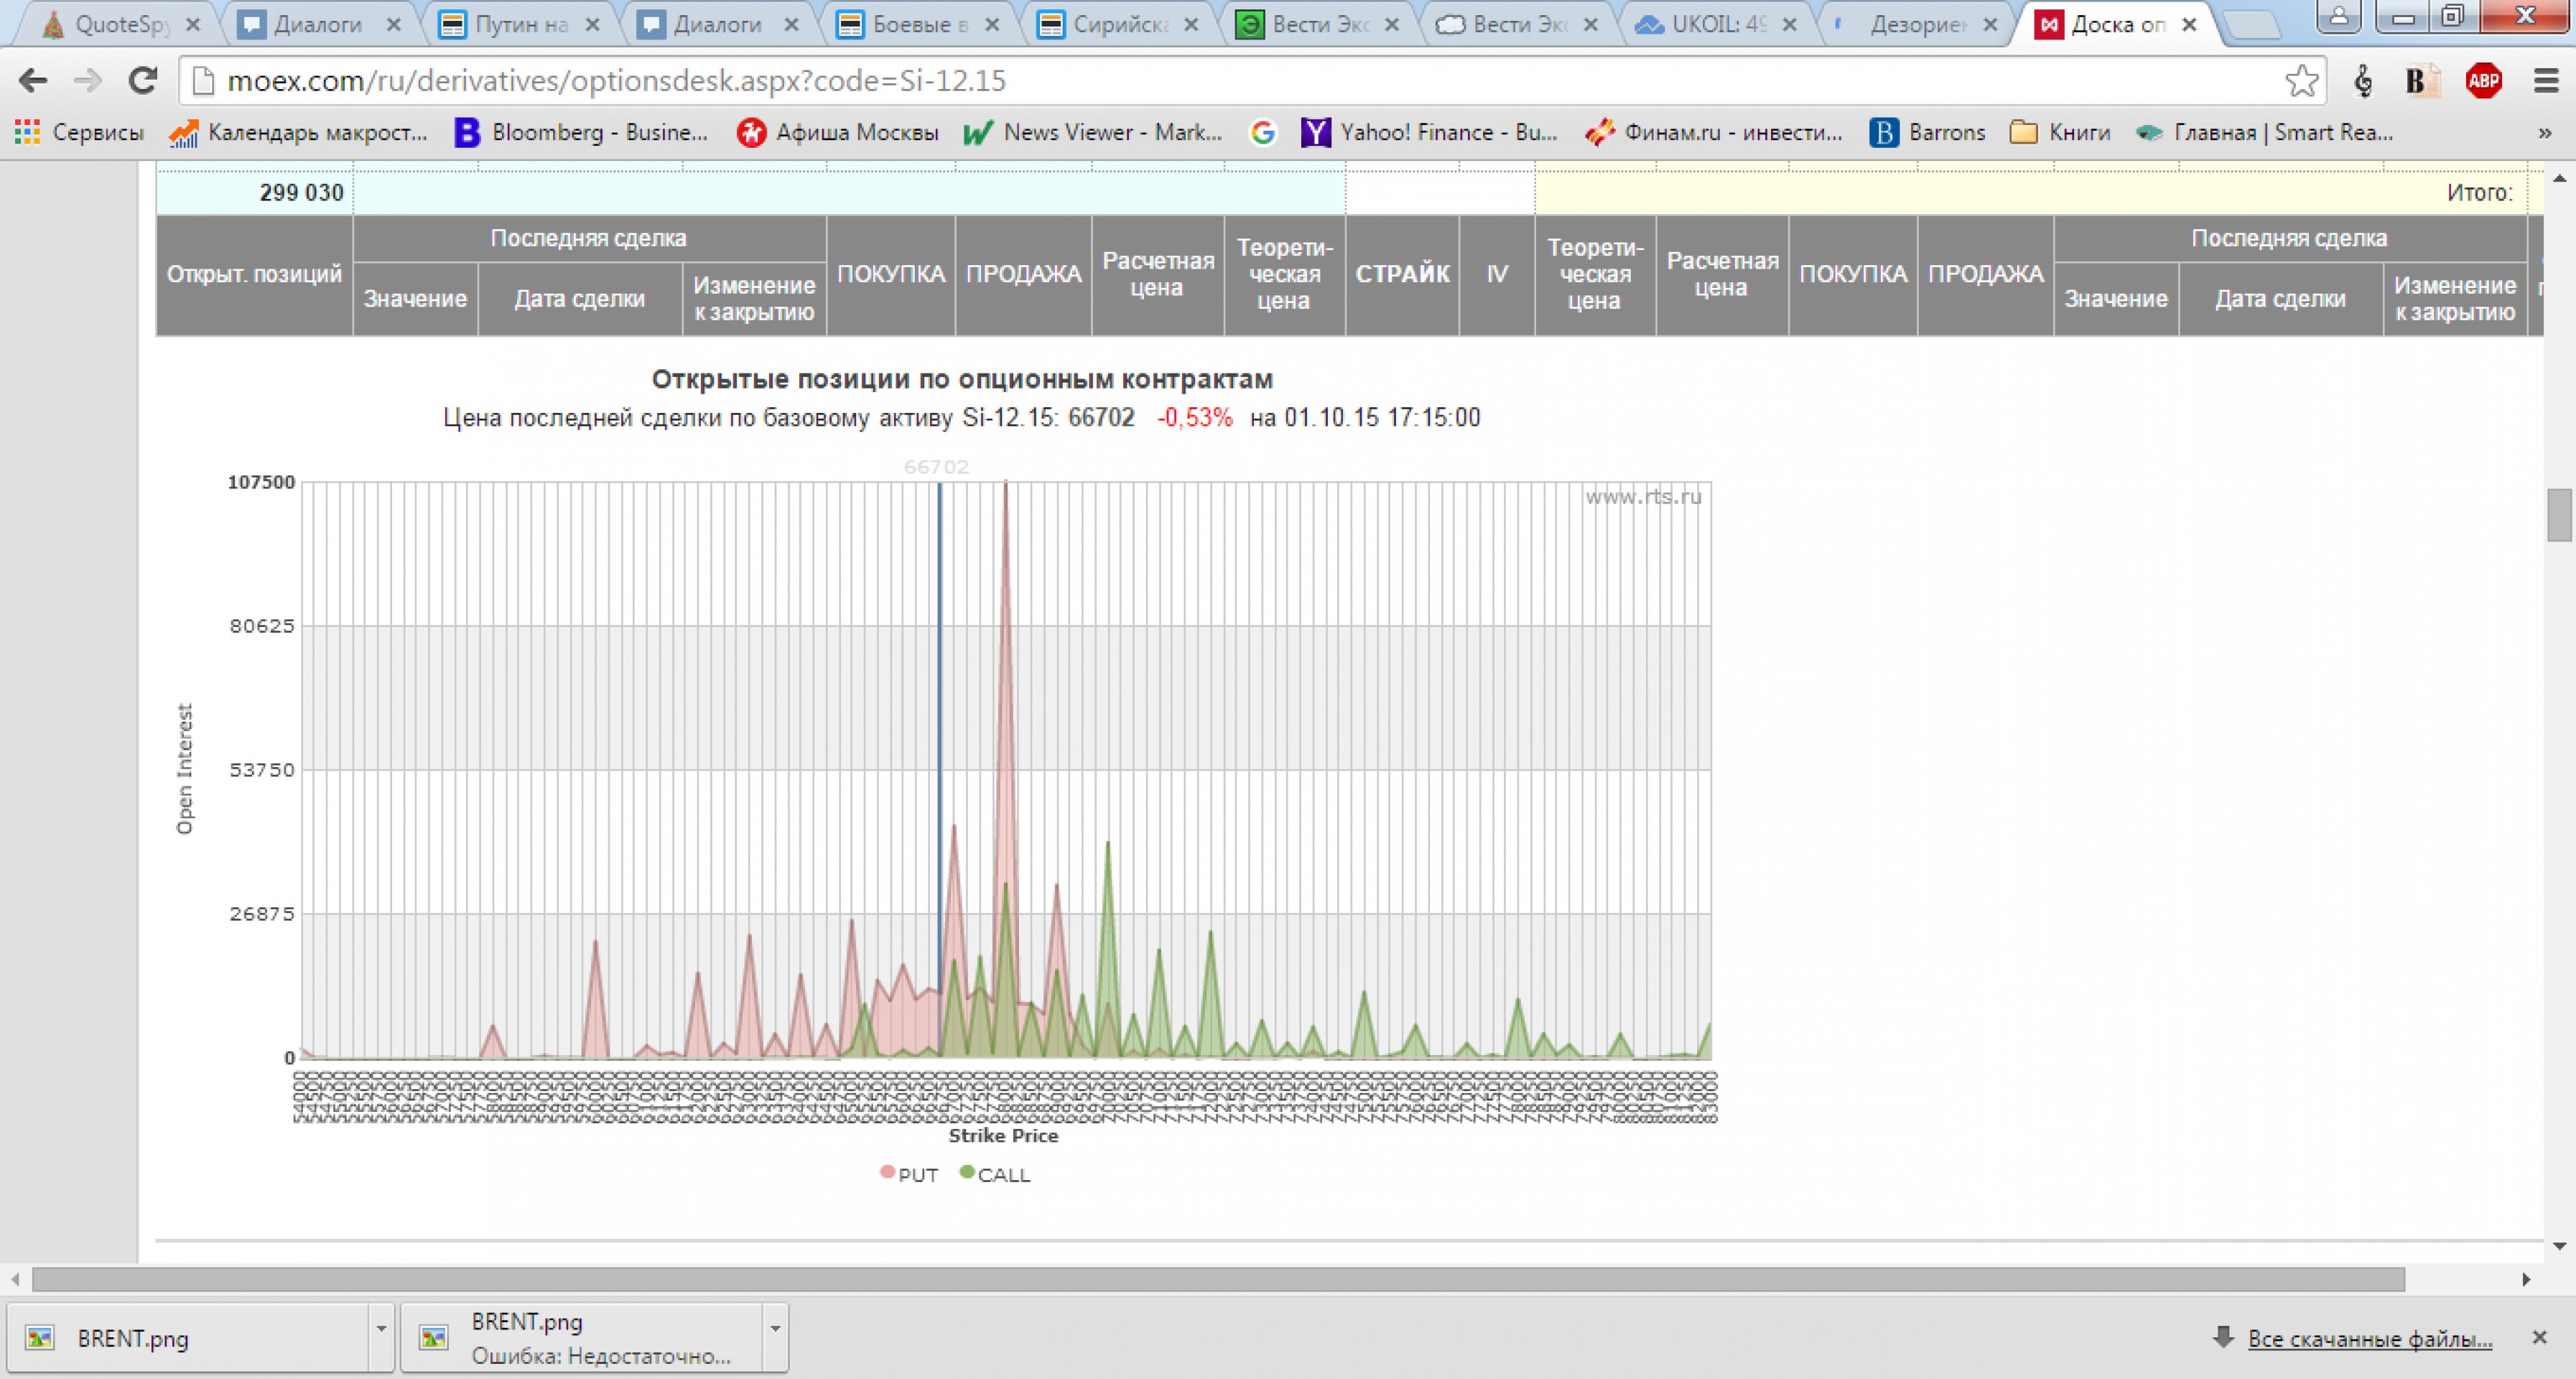The height and width of the screenshot is (1379, 2576).
Task: Close the downloads bar
Action: point(2539,1337)
